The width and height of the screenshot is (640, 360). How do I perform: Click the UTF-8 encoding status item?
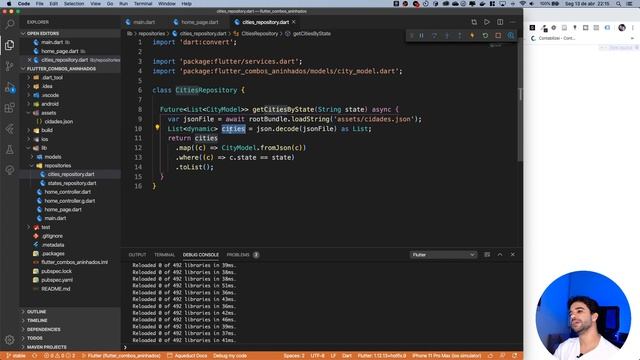[x=318, y=356]
